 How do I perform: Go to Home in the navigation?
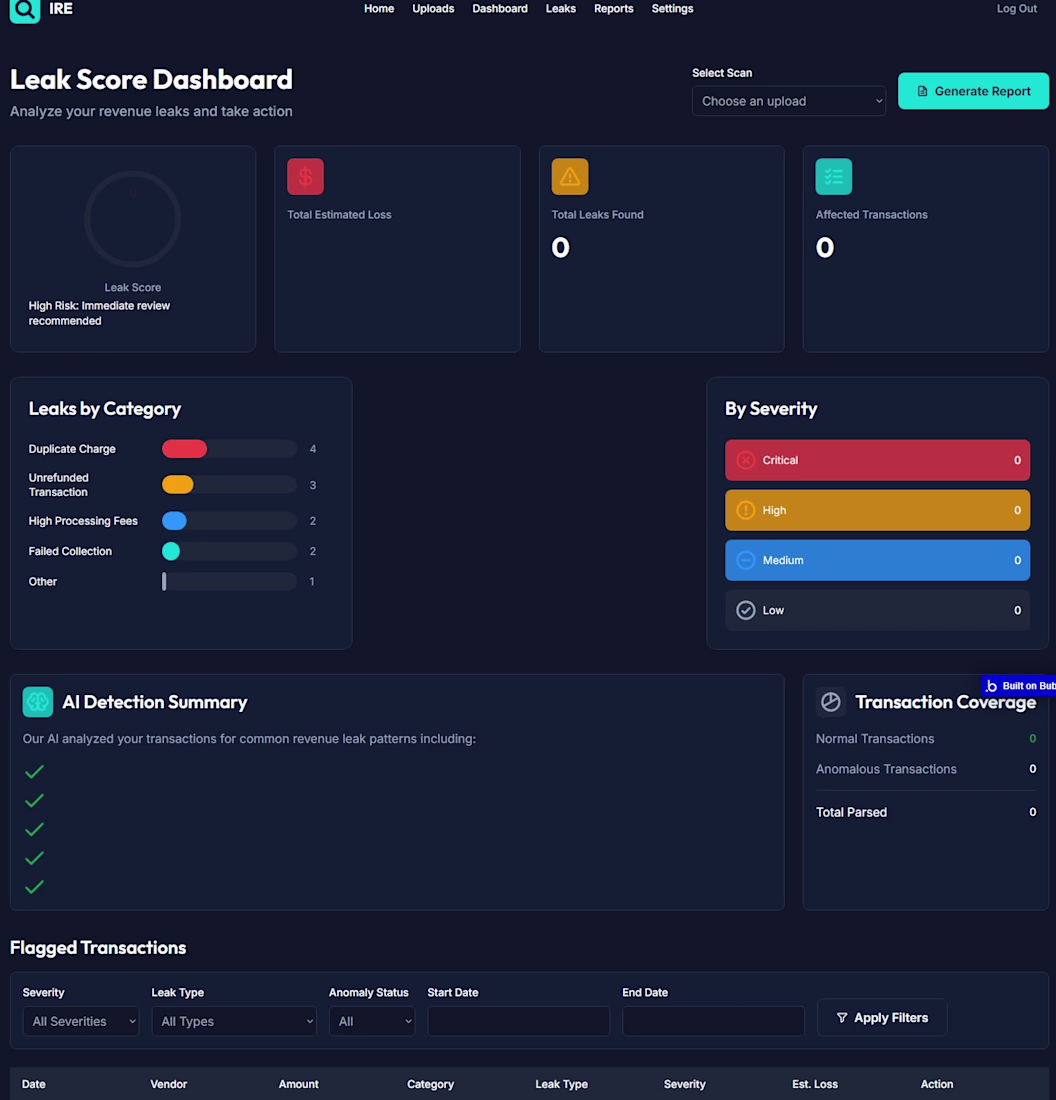coord(379,8)
